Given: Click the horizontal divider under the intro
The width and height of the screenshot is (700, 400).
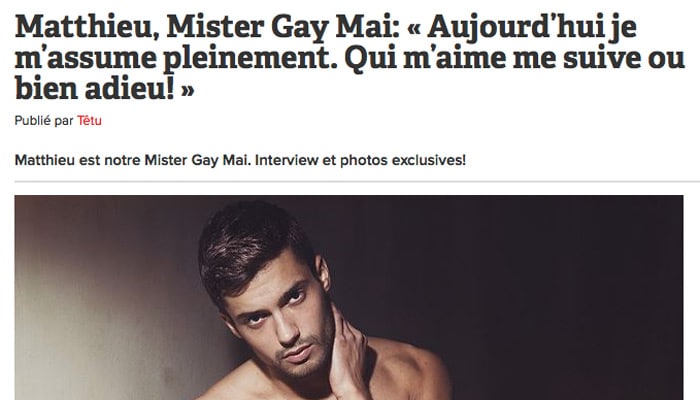Looking at the screenshot, I should [x=357, y=182].
